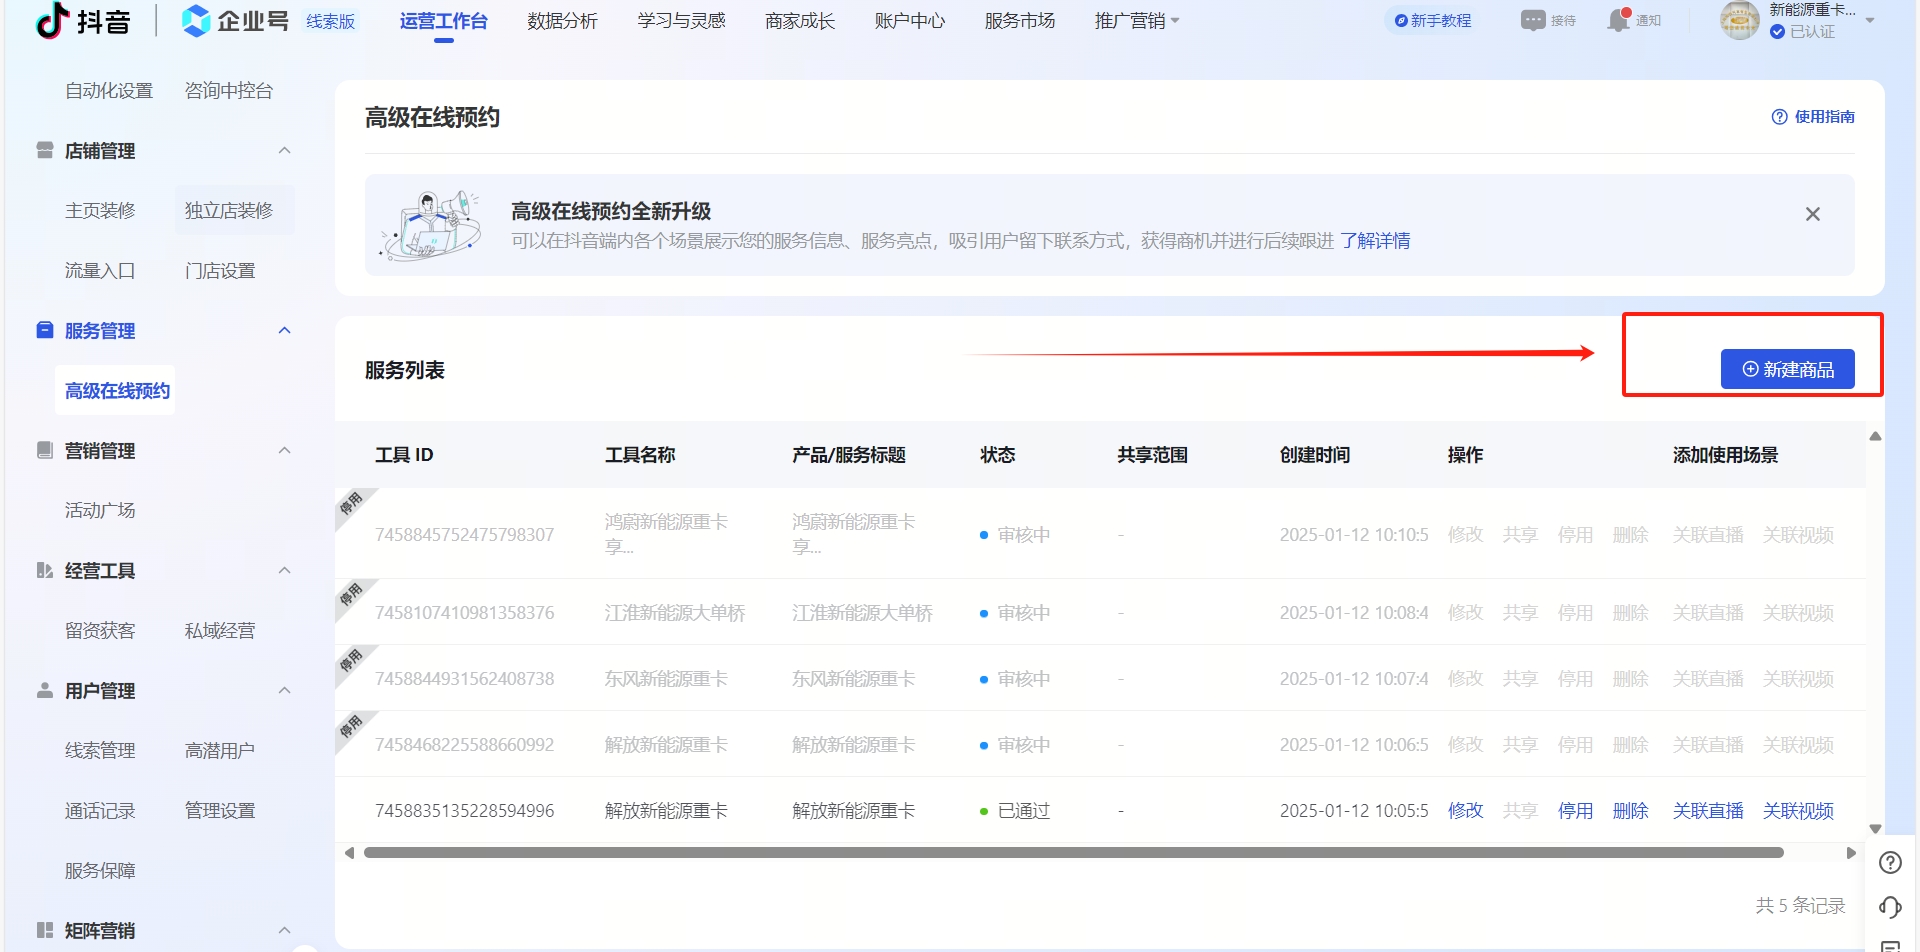This screenshot has height=952, width=1920.
Task: Click the 店铺管理 store icon
Action: tap(45, 150)
